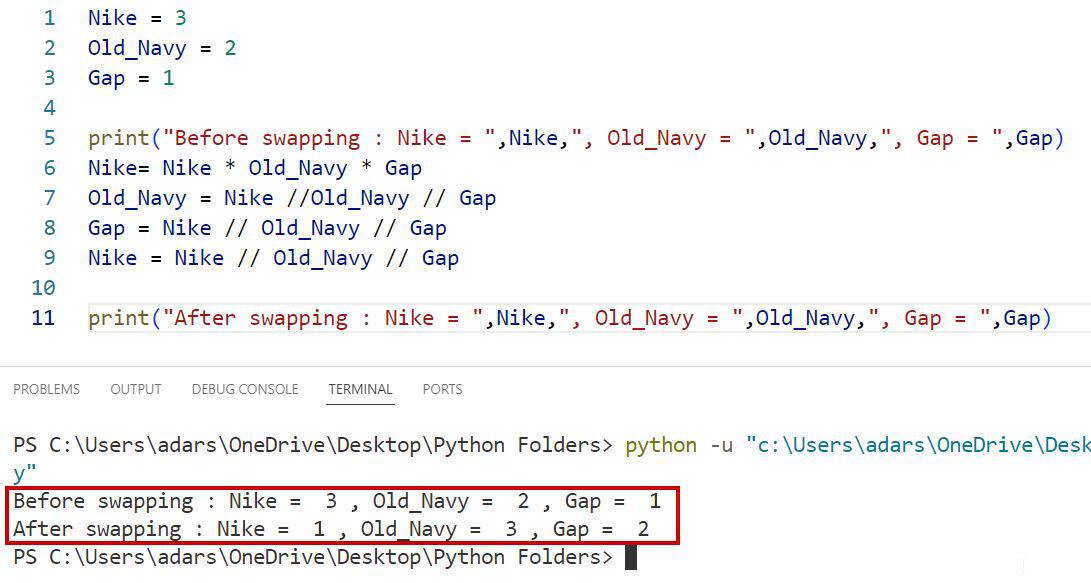
Task: Place cursor on 'Nike = 3' line
Action: click(137, 18)
